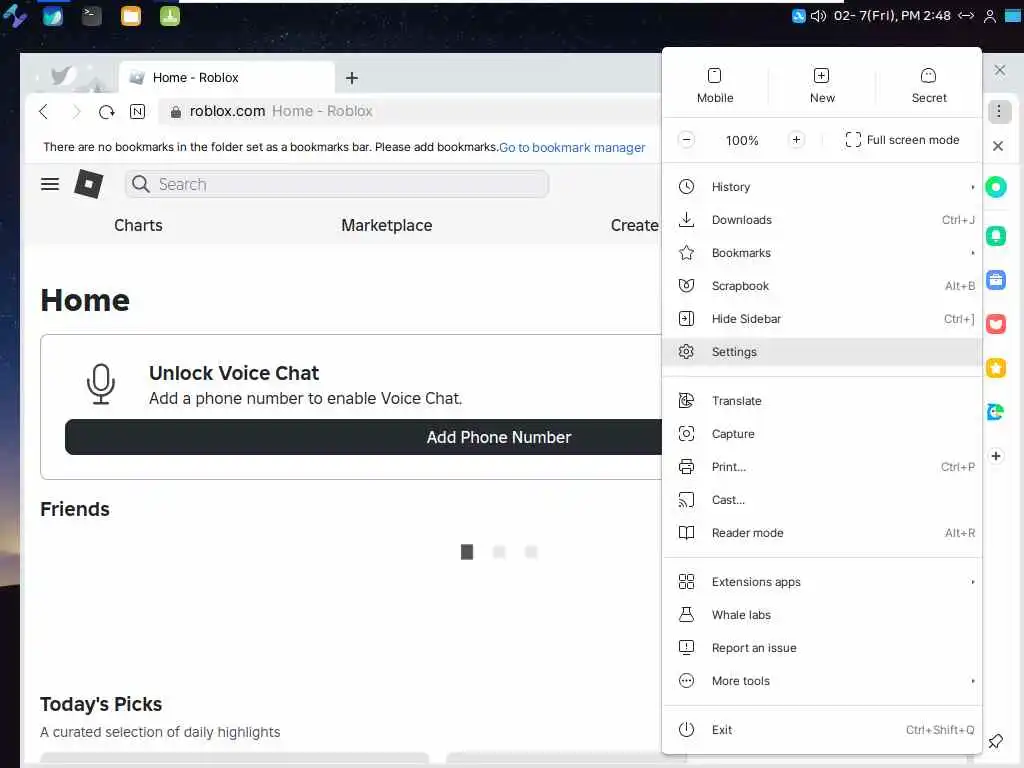
Task: Open a new browser tab
Action: 352,78
